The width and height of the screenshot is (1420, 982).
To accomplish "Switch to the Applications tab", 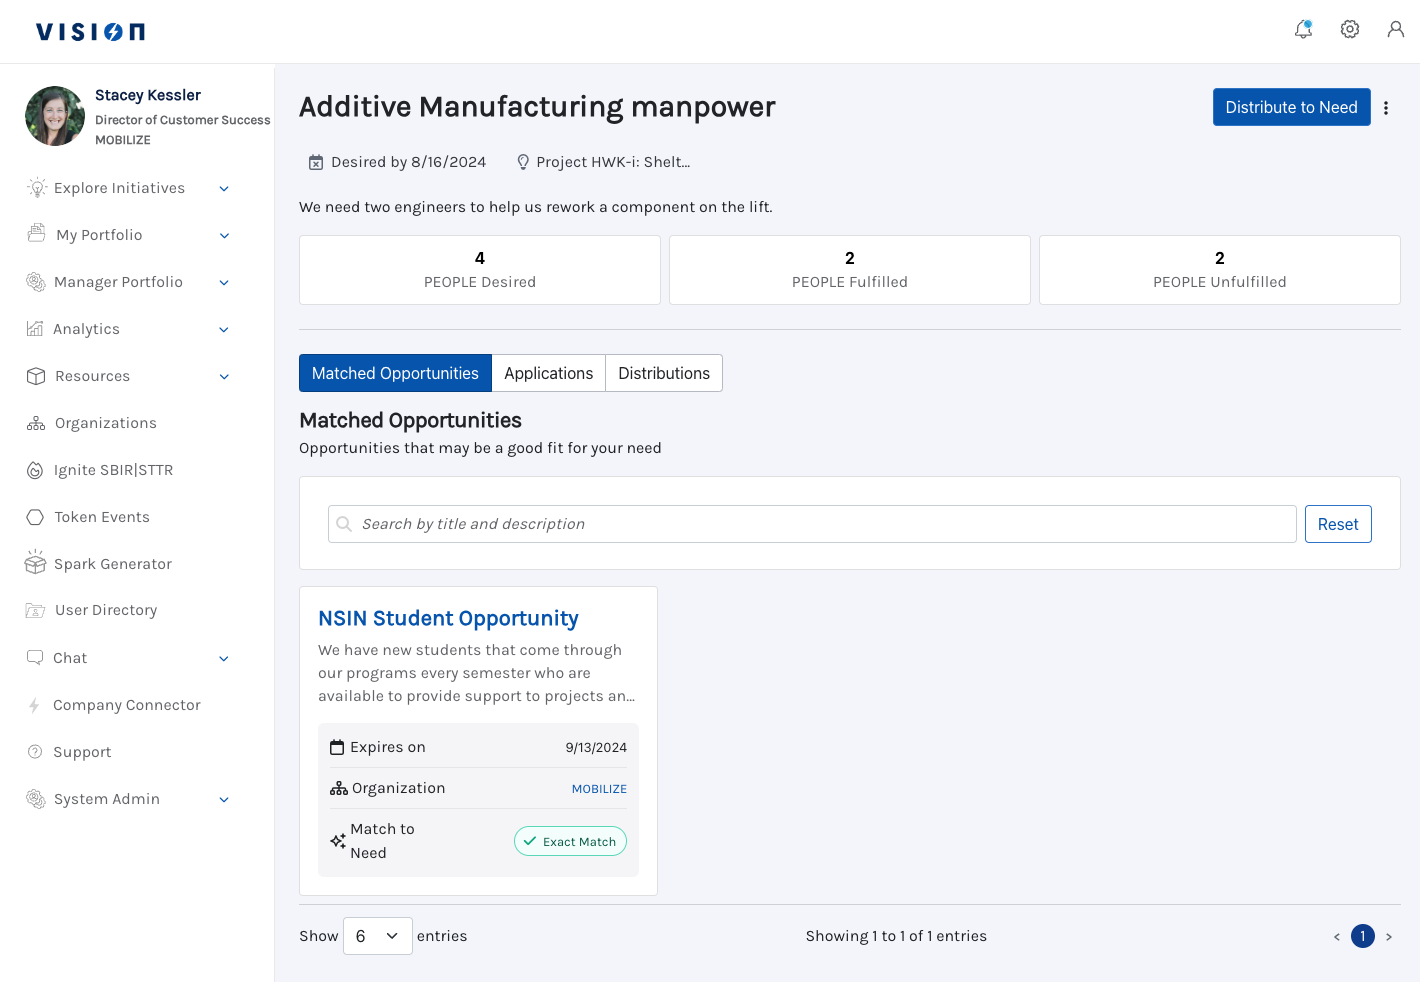I will tap(548, 373).
